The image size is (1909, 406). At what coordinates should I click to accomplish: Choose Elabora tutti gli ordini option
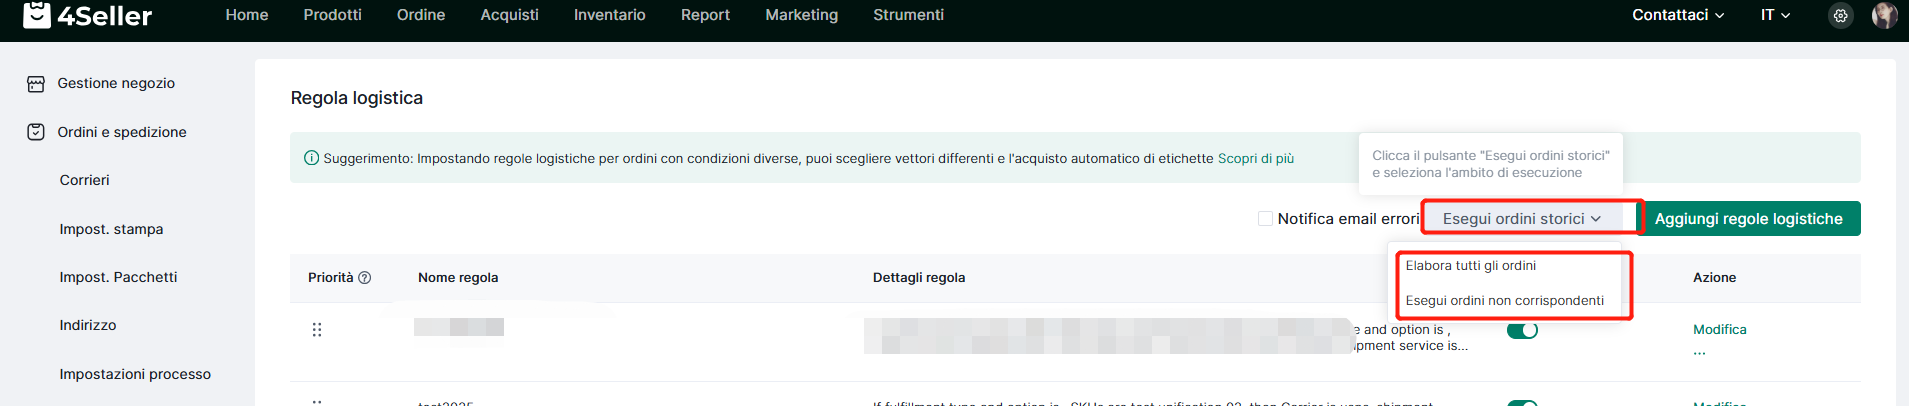click(x=1471, y=266)
